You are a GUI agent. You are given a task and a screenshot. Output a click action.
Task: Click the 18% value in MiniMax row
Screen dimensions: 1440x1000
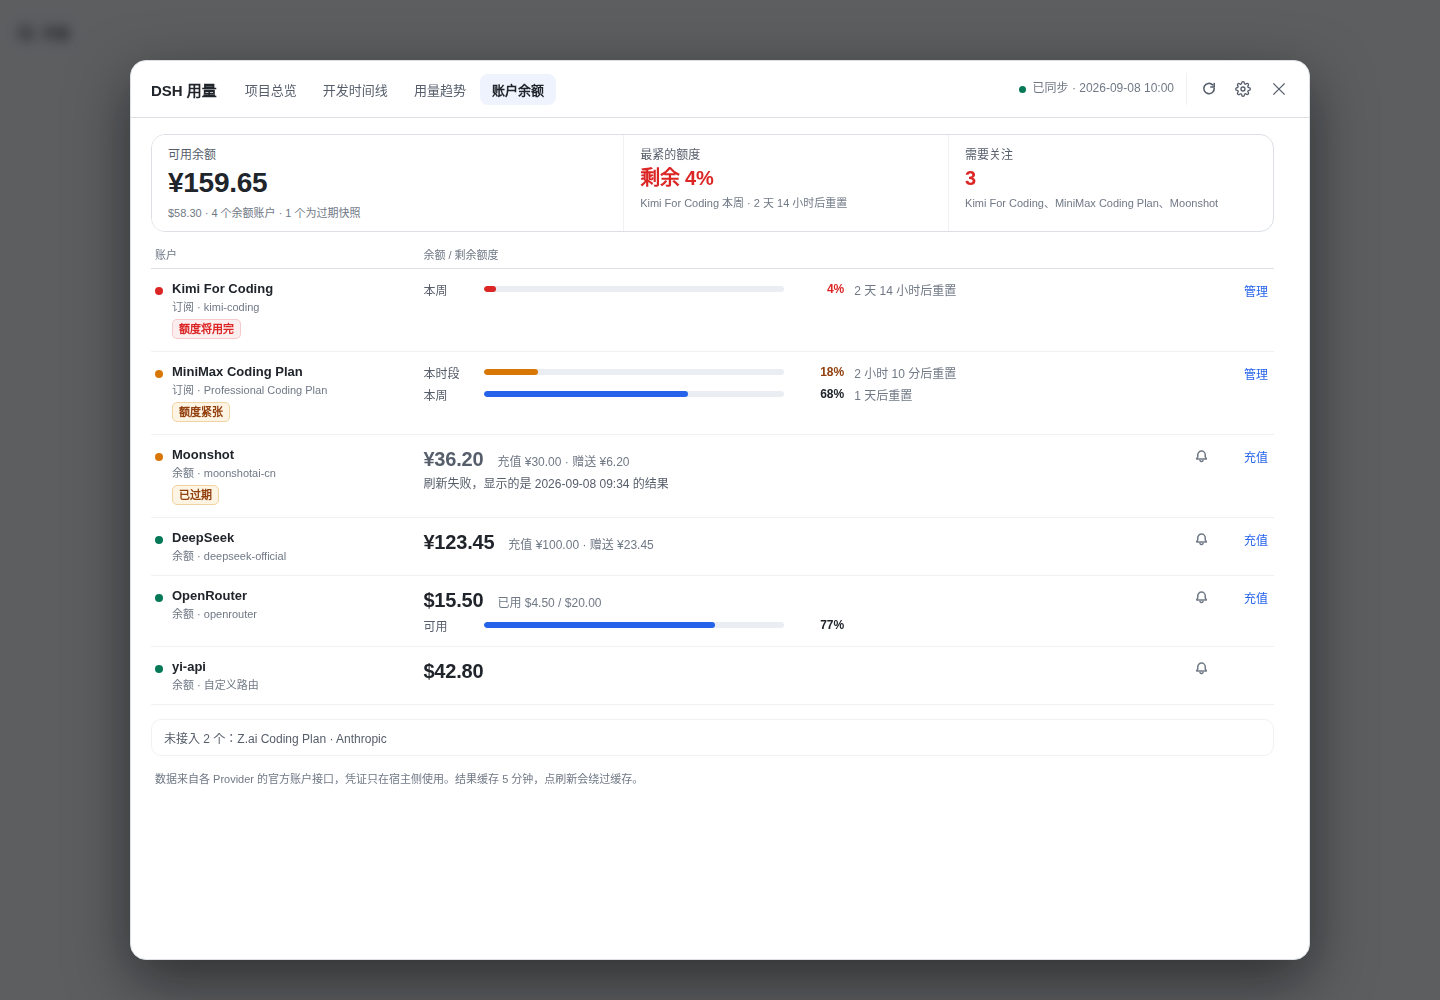(x=832, y=372)
